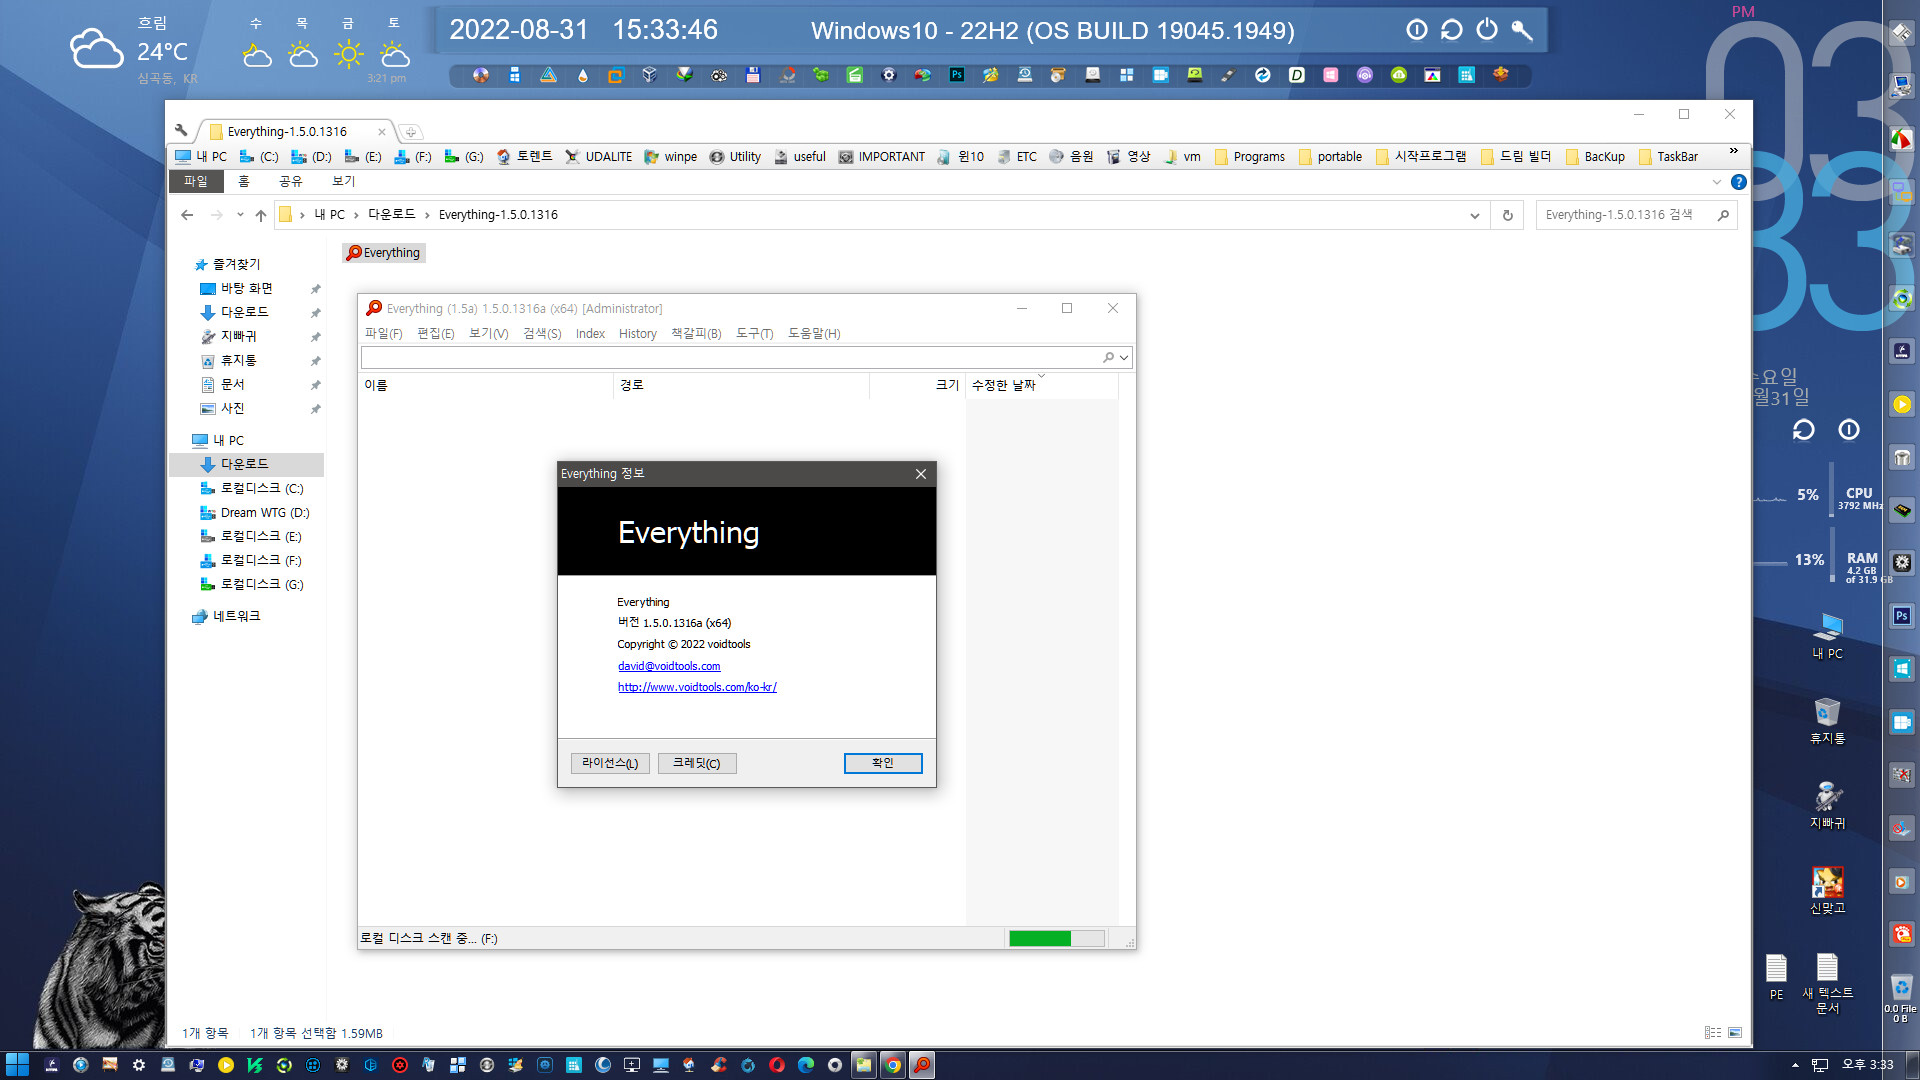Open a new tab in Explorer tab bar
1920x1080 pixels.
411,132
